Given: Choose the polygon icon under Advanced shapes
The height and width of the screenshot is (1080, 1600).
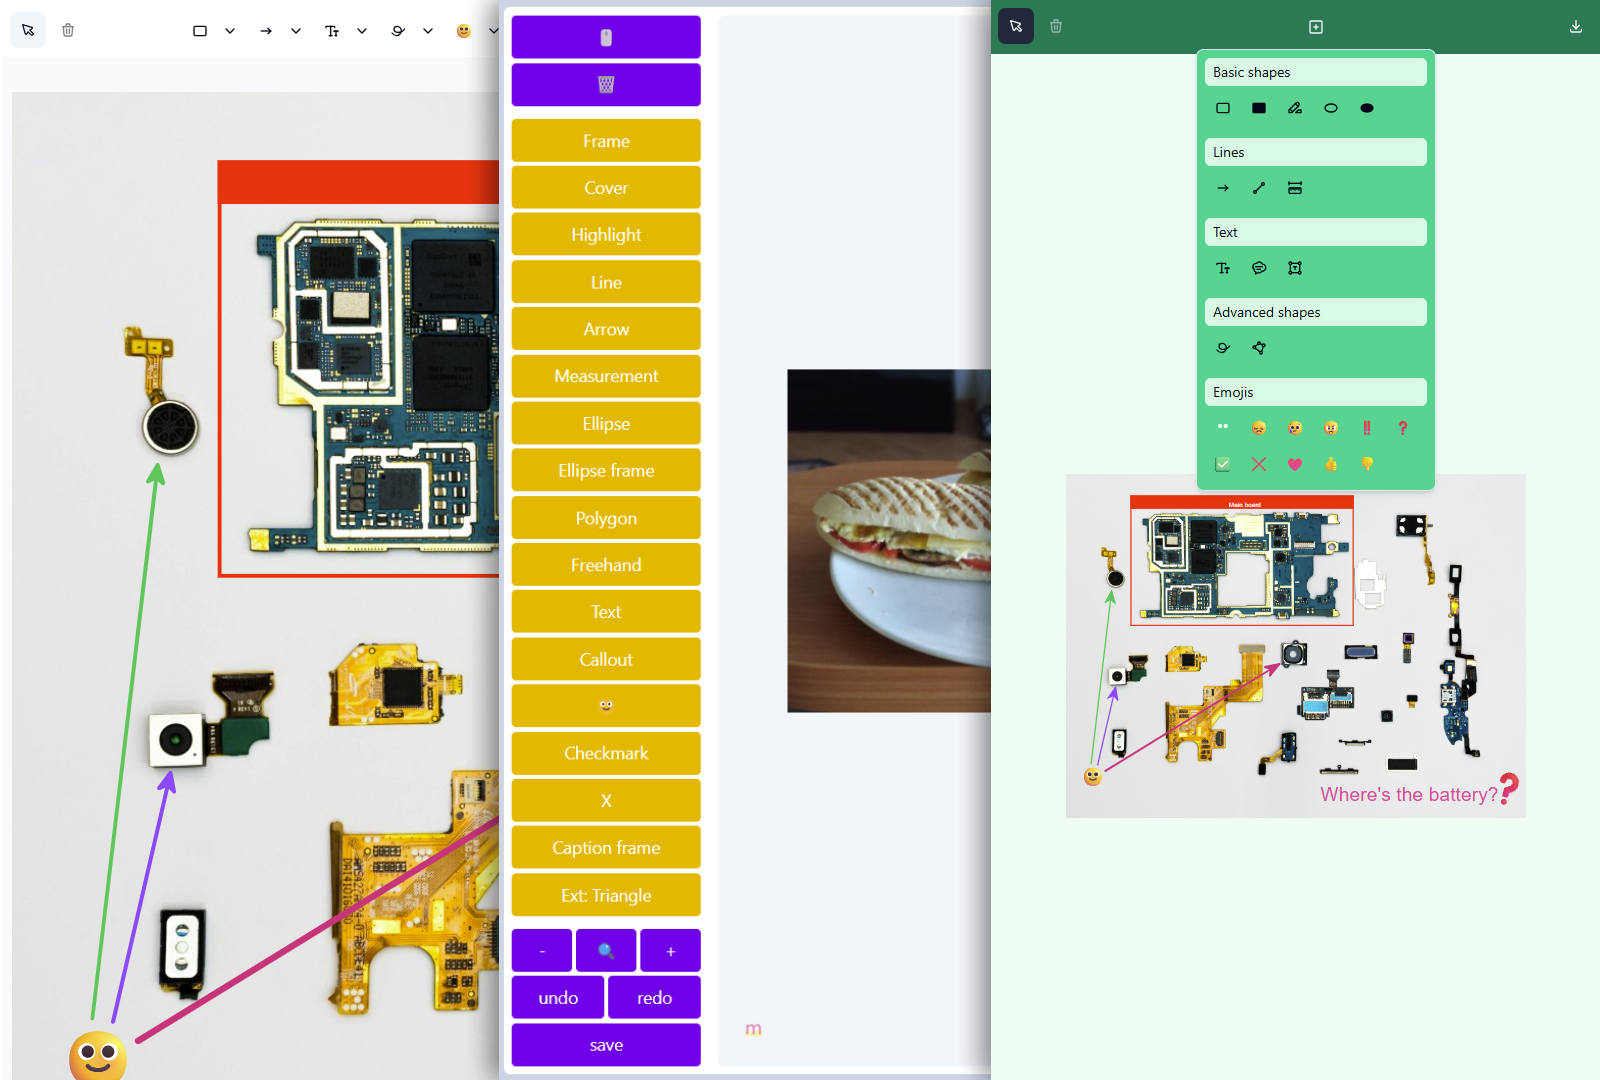Looking at the screenshot, I should tap(1259, 348).
